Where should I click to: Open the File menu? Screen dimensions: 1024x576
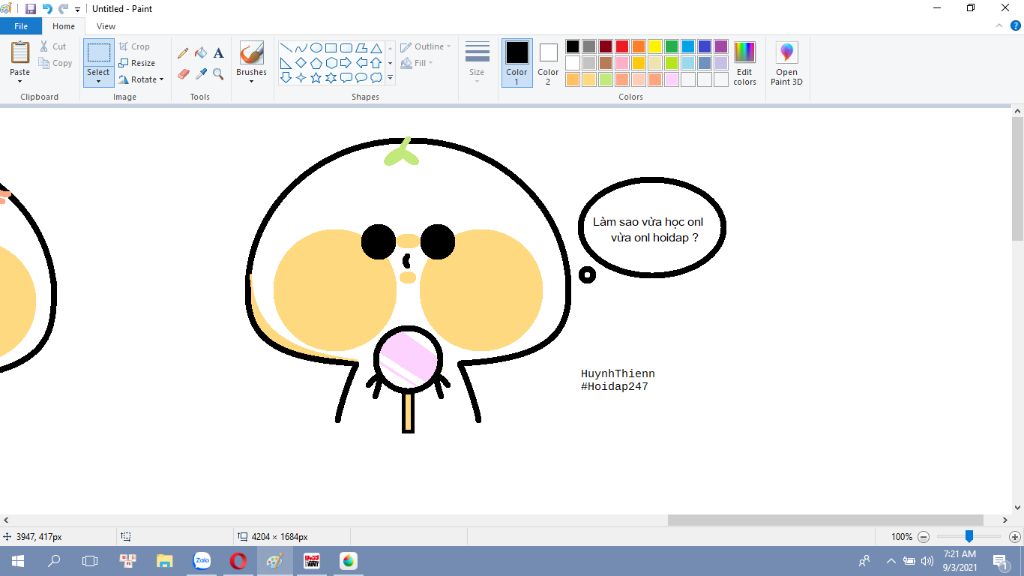pos(20,26)
